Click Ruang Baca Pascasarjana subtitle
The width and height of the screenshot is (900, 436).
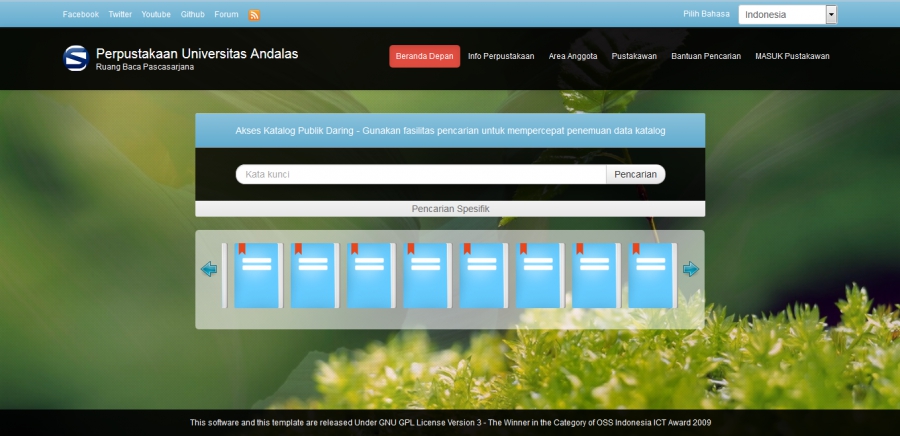click(x=145, y=67)
